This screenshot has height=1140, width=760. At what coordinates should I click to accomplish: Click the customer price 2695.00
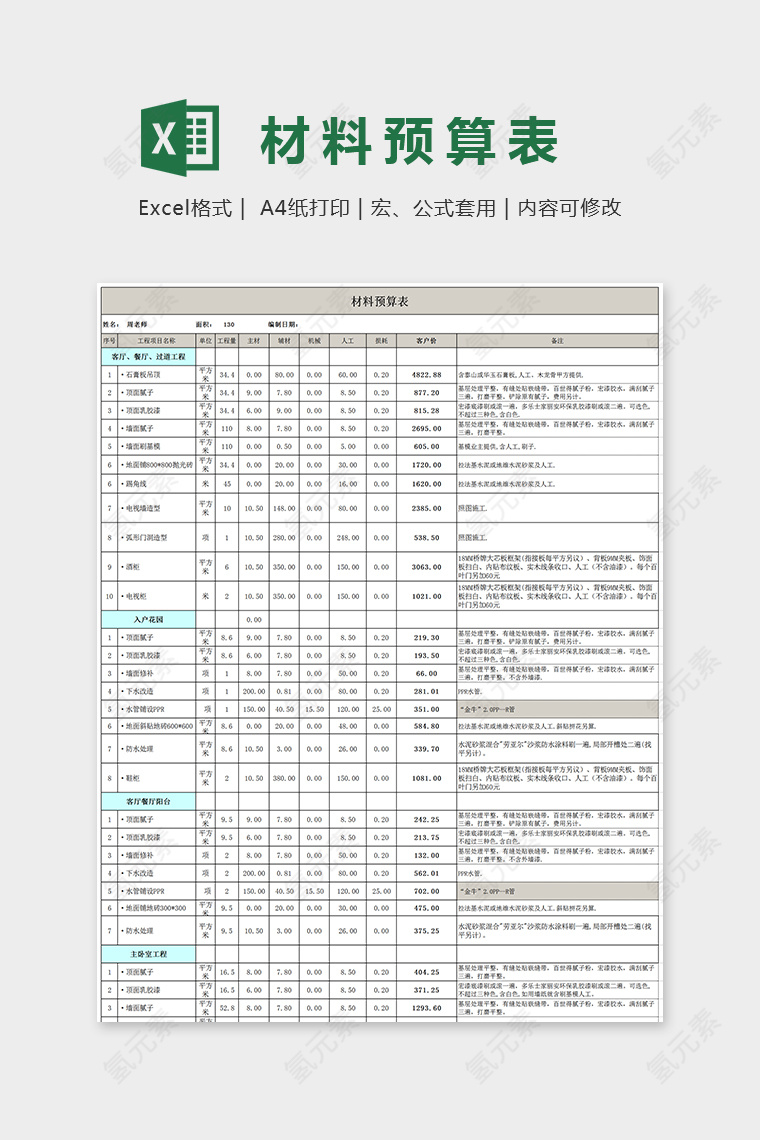tap(426, 429)
